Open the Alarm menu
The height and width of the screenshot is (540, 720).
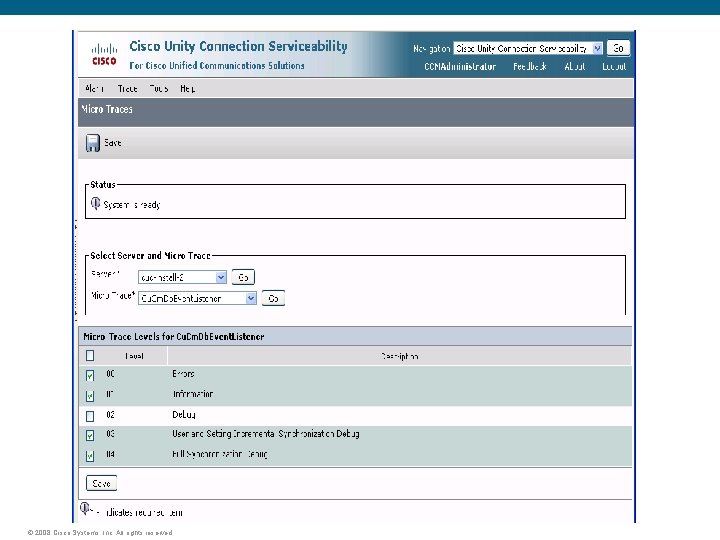tap(94, 89)
